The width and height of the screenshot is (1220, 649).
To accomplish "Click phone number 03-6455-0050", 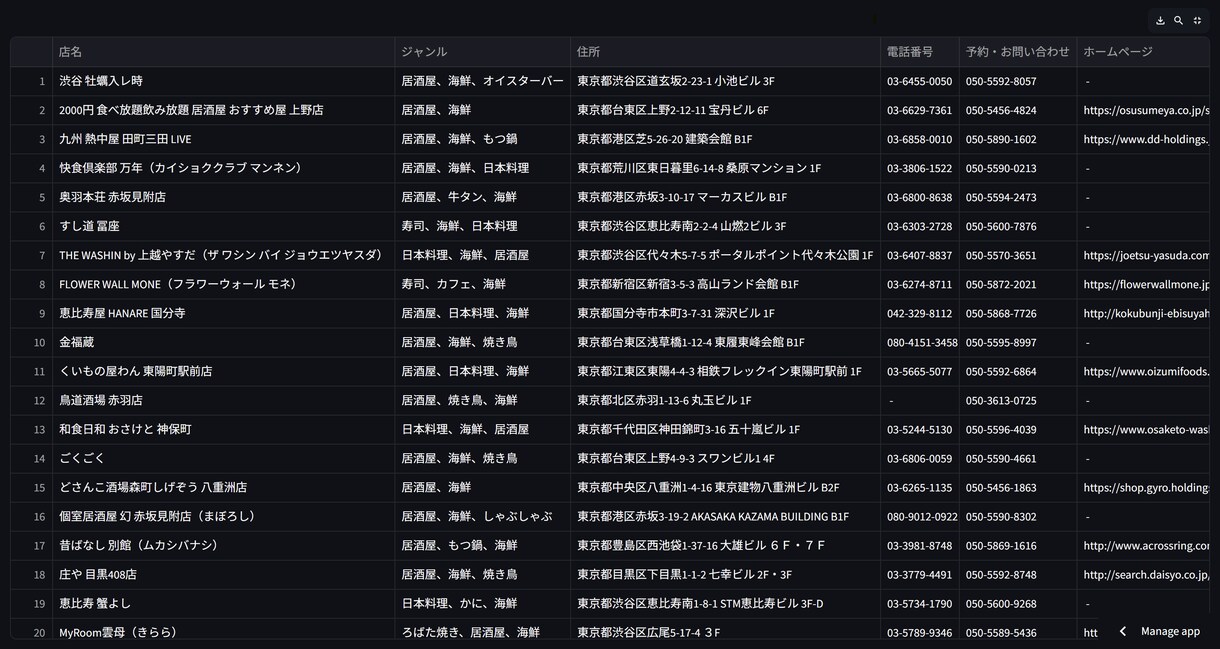I will pos(920,81).
